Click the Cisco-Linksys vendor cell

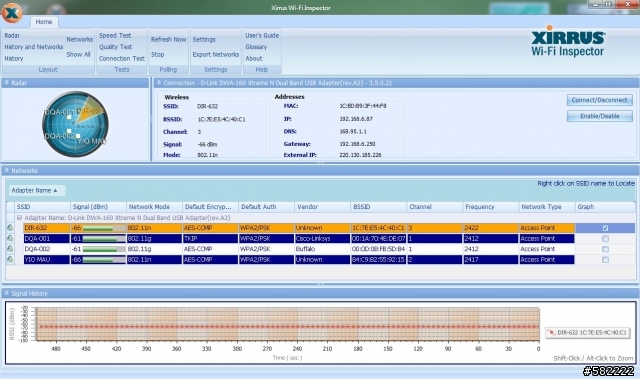tap(322, 238)
